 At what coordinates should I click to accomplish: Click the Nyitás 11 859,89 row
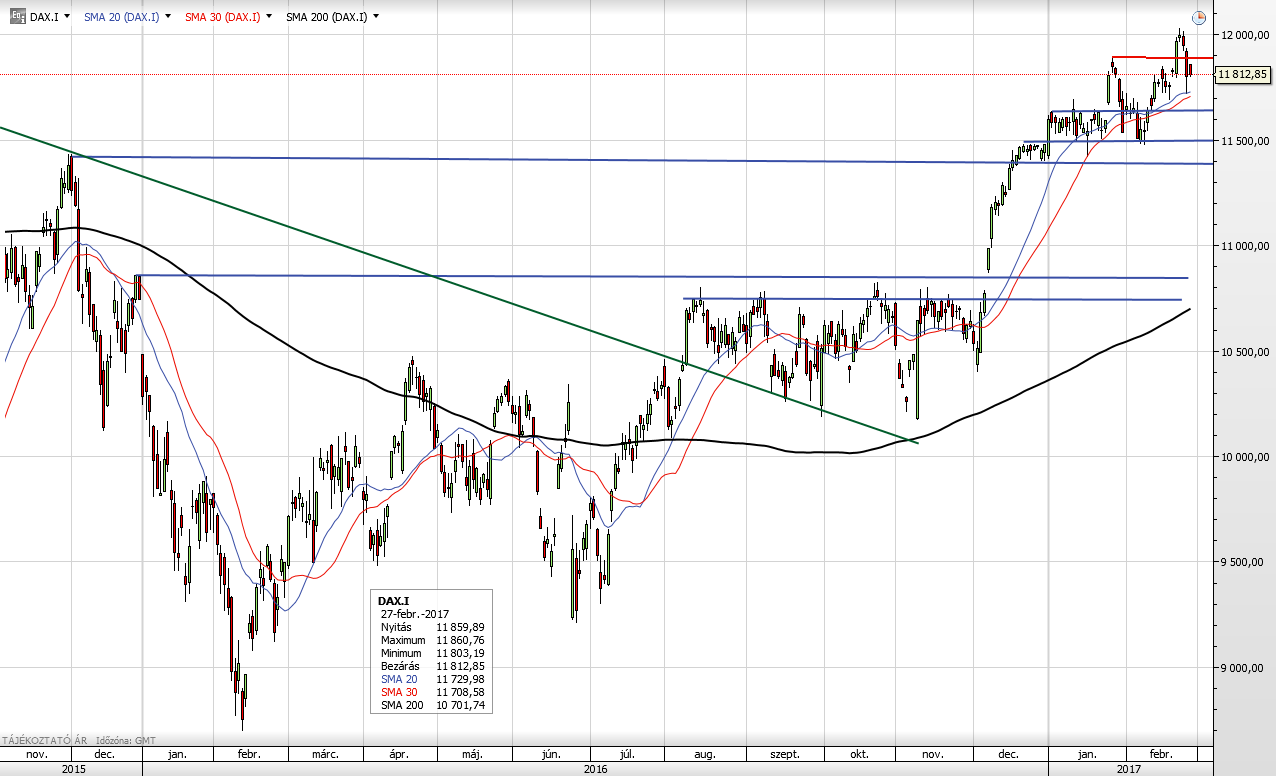click(x=431, y=627)
